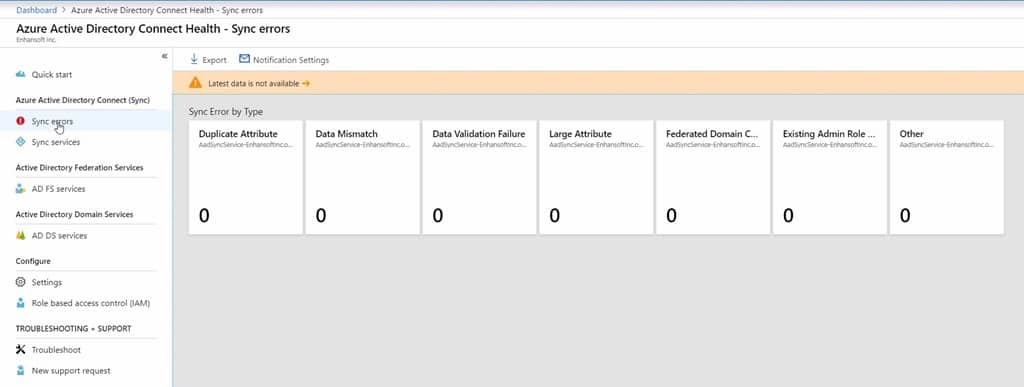The image size is (1024, 387).
Task: Click the 0 count in Large Attribute tile
Action: [x=554, y=215]
